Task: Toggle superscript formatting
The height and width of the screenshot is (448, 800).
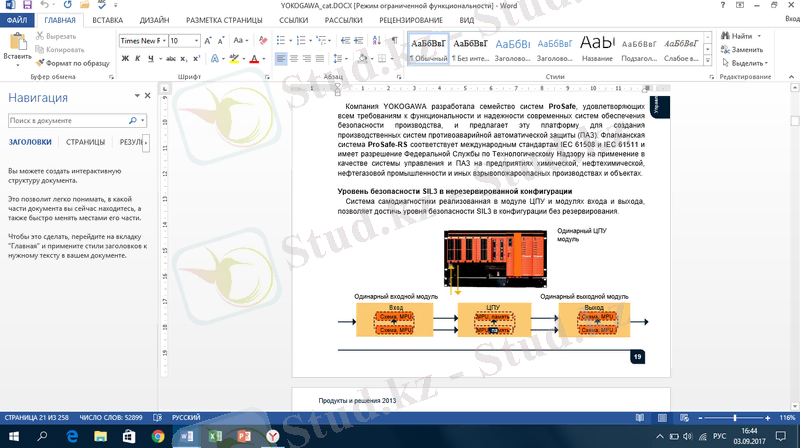Action: 197,59
